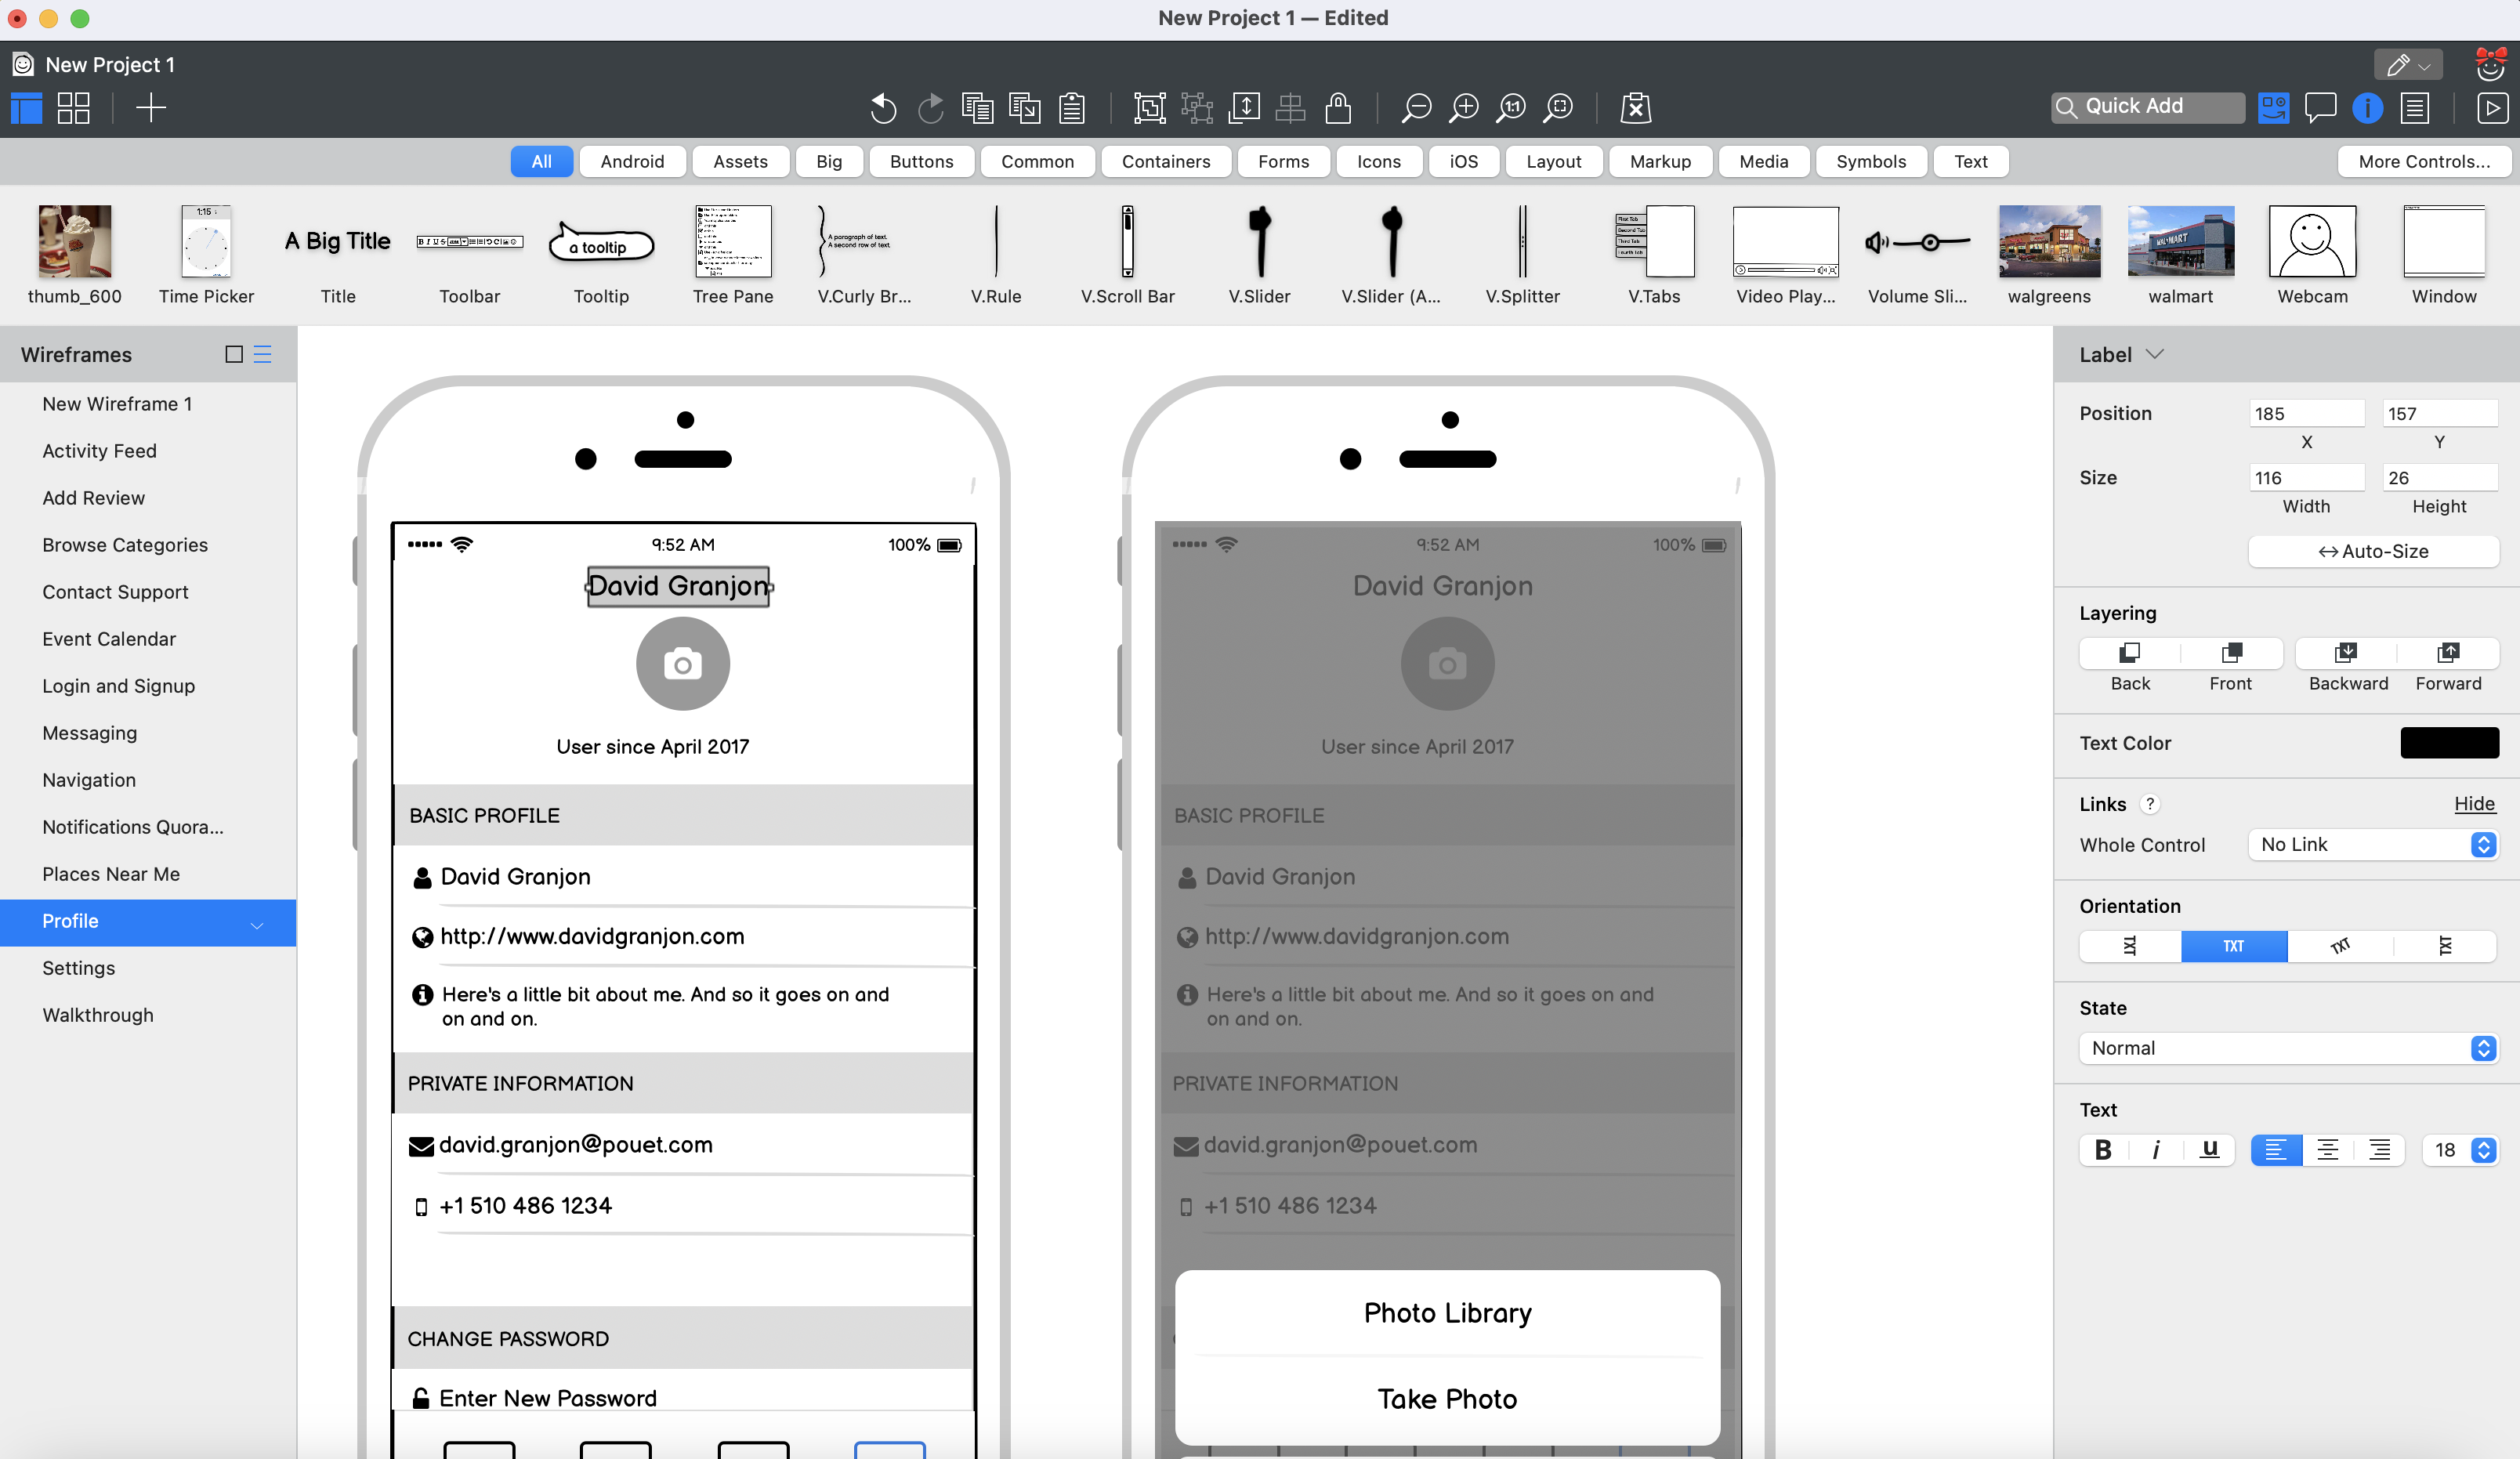Click the Quick Add search field

coord(2146,107)
